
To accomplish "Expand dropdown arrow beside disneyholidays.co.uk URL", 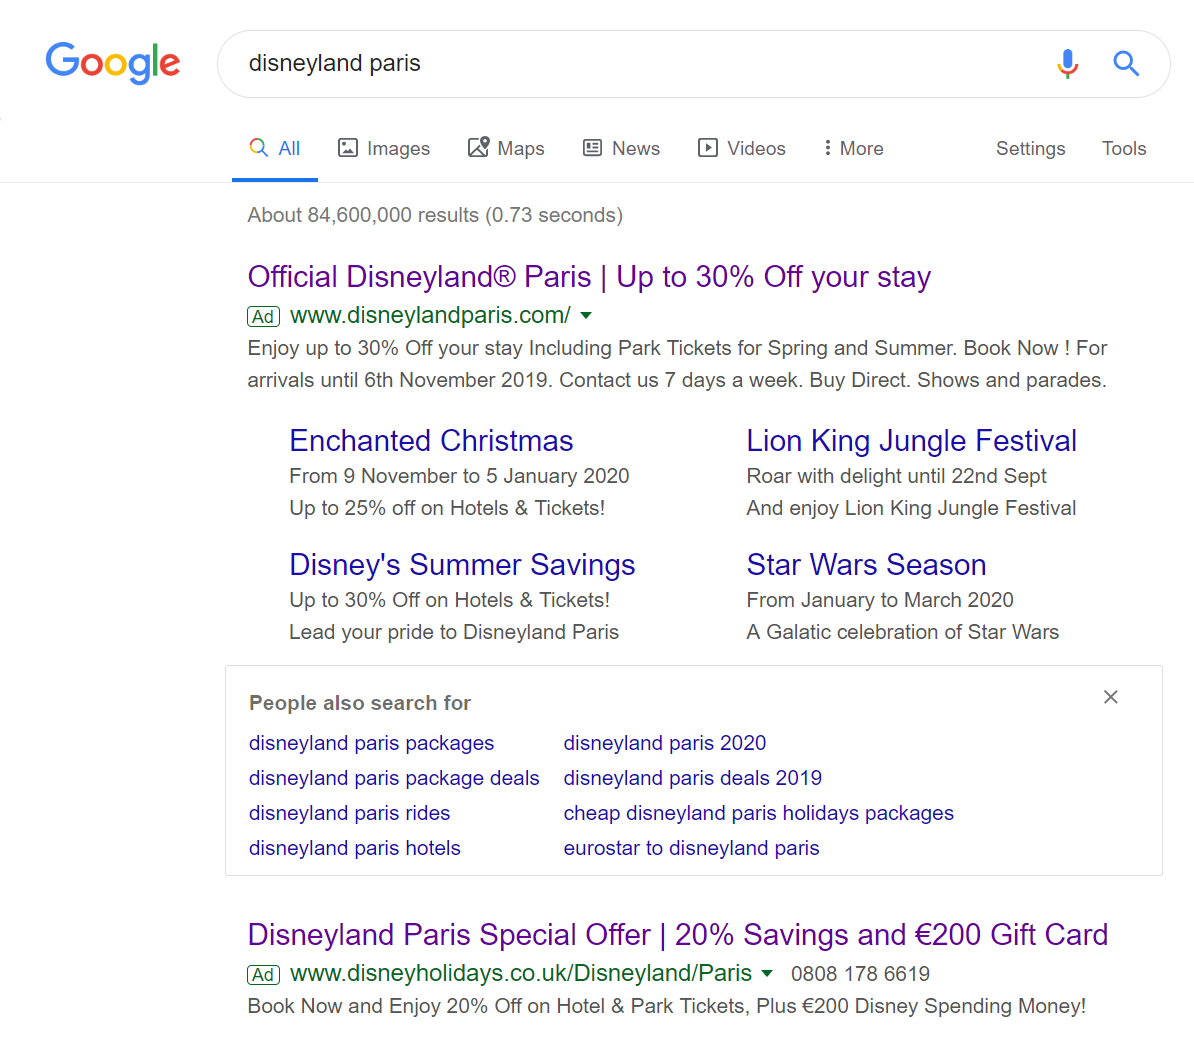I will click(x=767, y=973).
